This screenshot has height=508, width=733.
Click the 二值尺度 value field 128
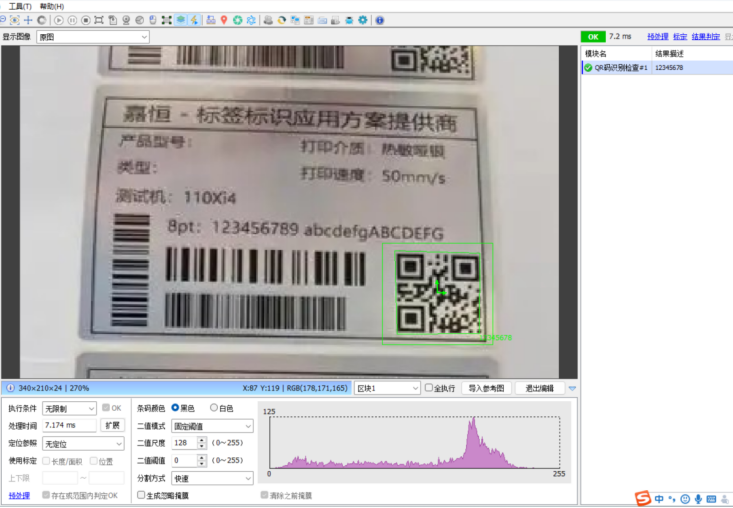tap(185, 443)
